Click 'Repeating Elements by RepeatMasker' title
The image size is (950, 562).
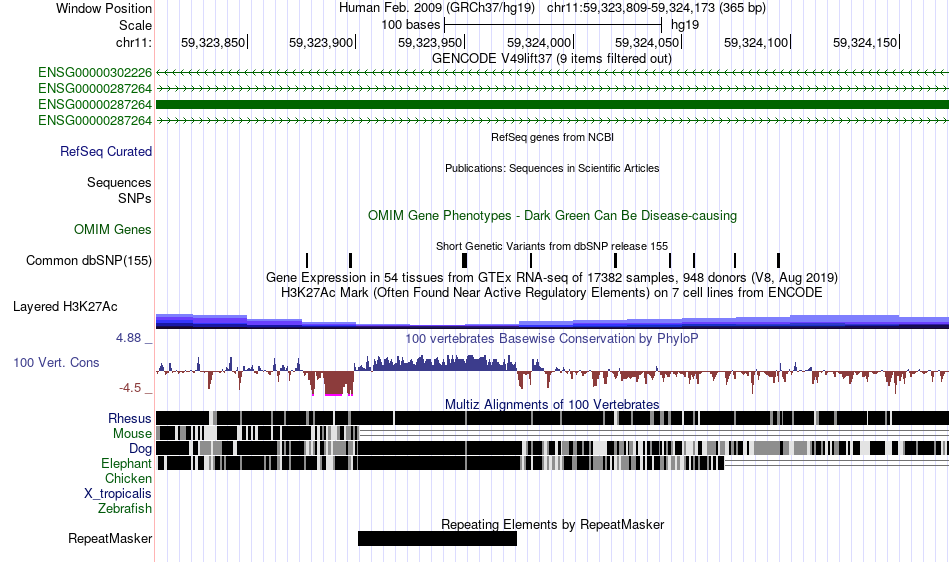click(553, 524)
